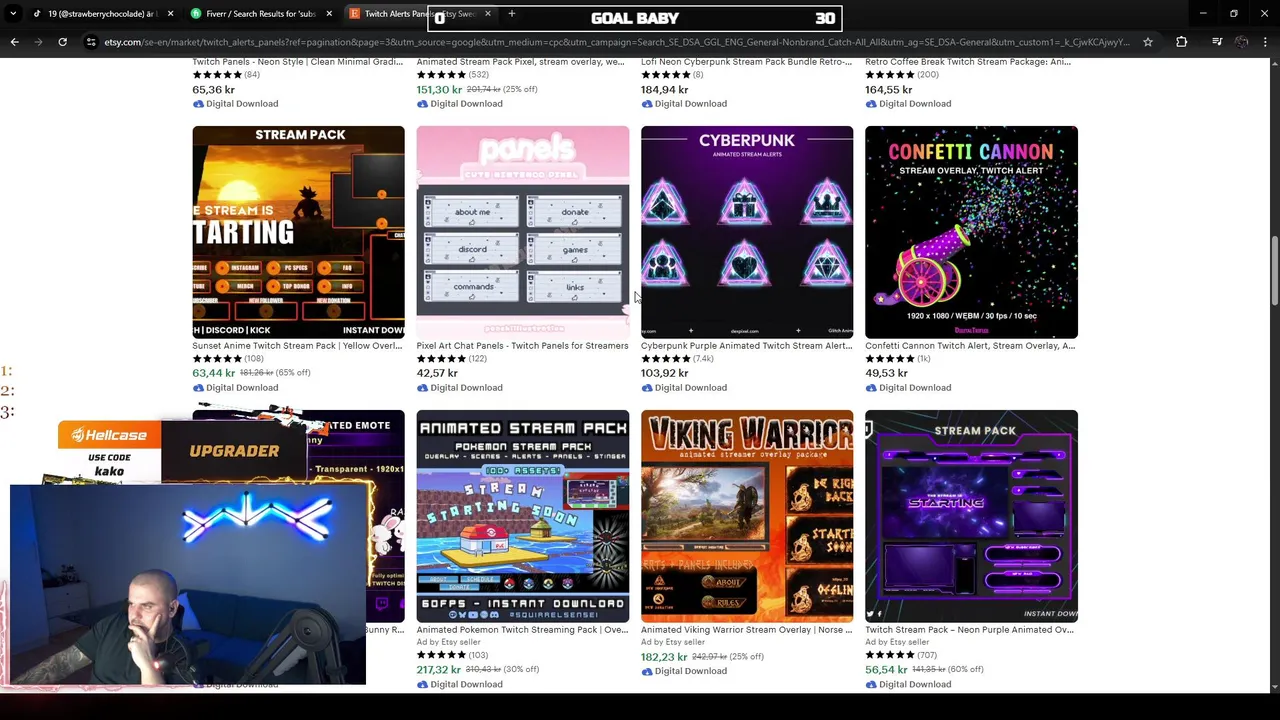This screenshot has width=1280, height=720.
Task: Go forward with the browser forward arrow
Action: coord(38,42)
